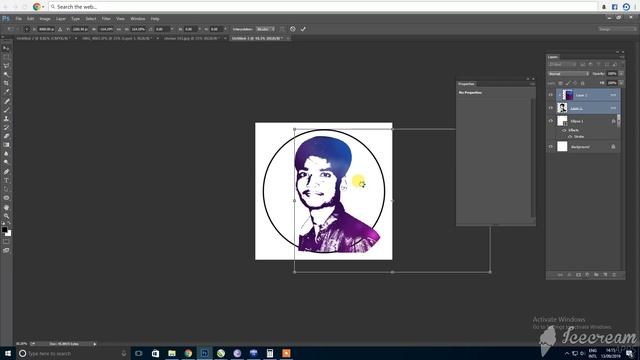
Task: Click the rotation angle input field
Action: click(162, 29)
